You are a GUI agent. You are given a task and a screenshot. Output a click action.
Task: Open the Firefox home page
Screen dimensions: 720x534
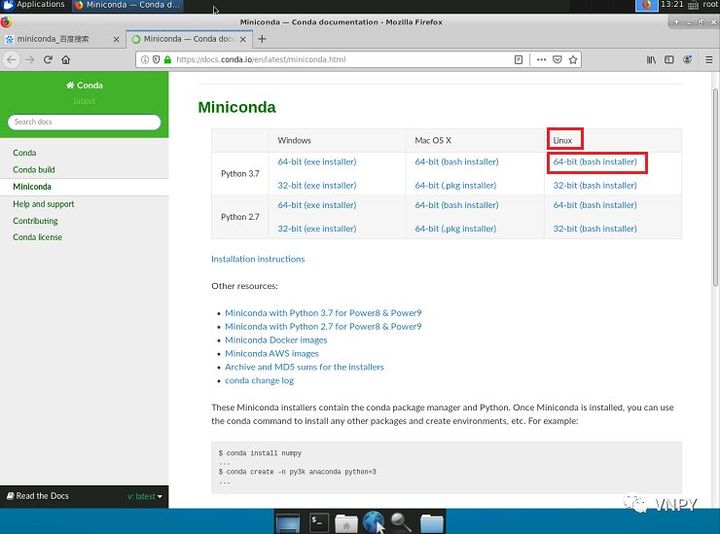click(x=66, y=60)
